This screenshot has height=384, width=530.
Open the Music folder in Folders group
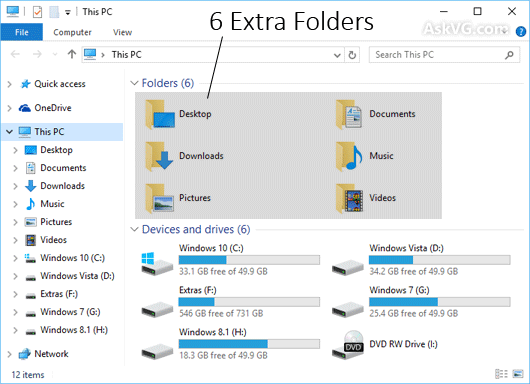click(x=365, y=156)
